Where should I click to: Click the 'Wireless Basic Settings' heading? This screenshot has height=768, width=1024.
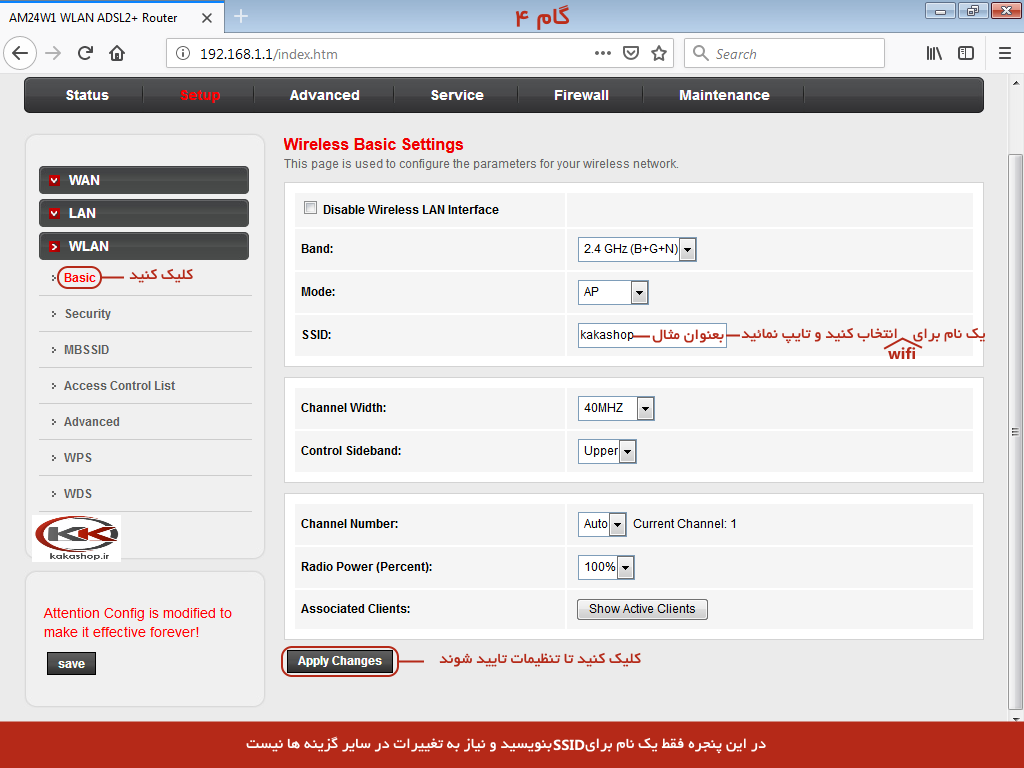tap(374, 144)
